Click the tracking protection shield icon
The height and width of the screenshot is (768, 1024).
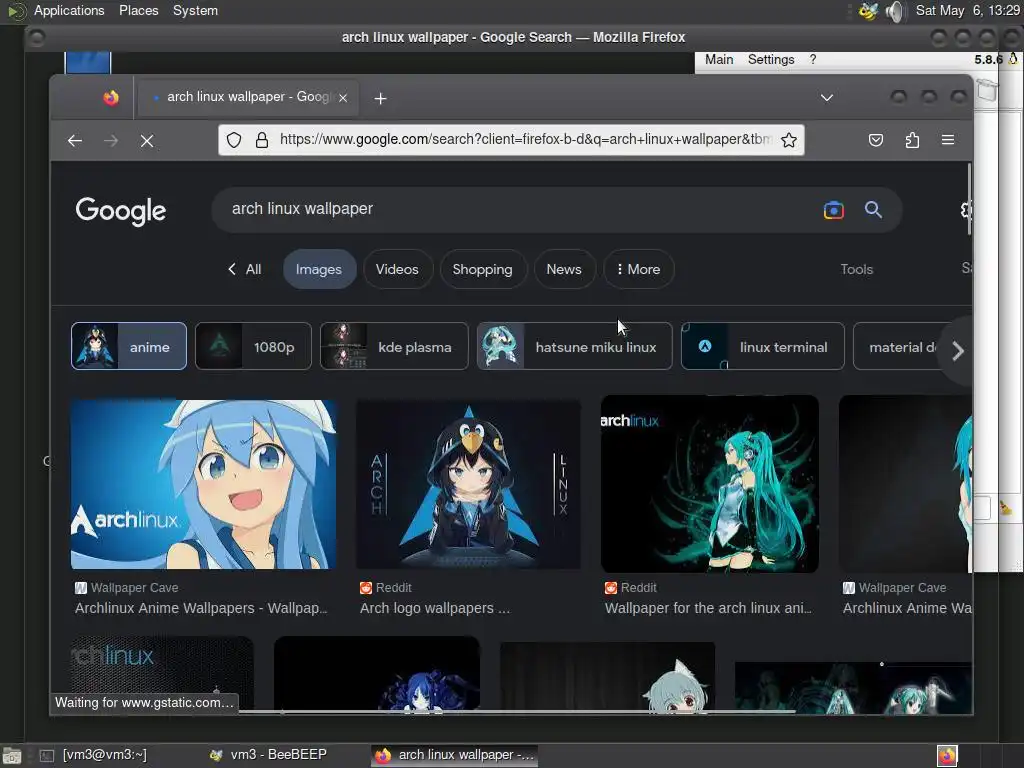(234, 140)
